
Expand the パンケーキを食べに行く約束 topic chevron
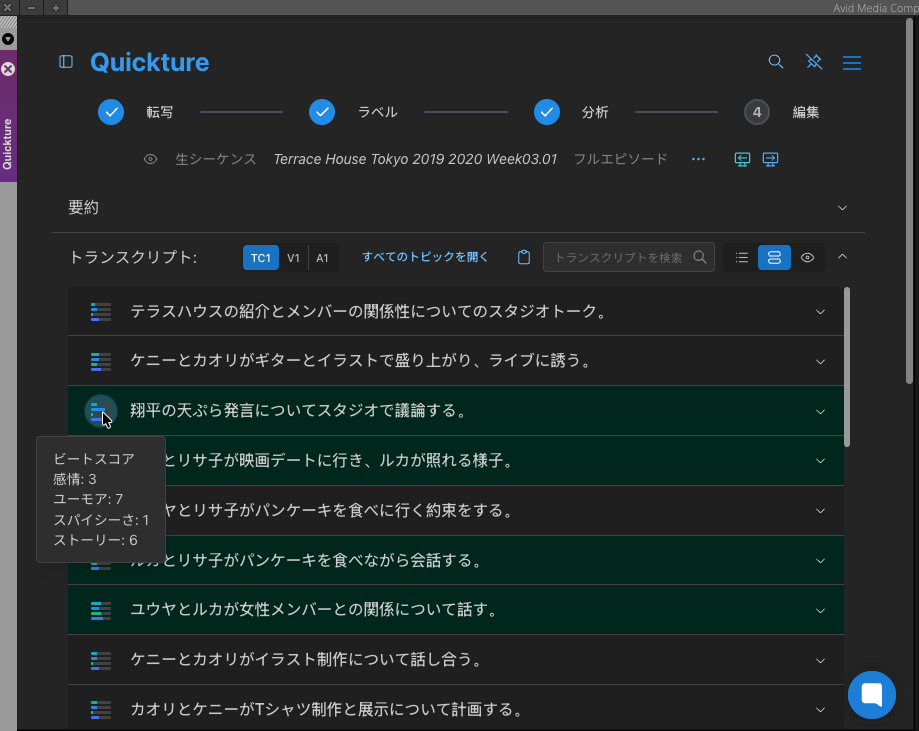coord(821,511)
